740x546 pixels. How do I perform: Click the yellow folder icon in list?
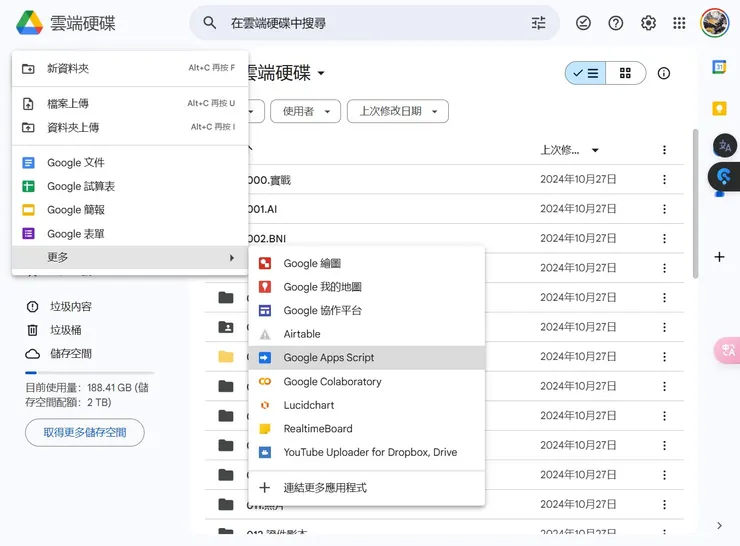(226, 356)
